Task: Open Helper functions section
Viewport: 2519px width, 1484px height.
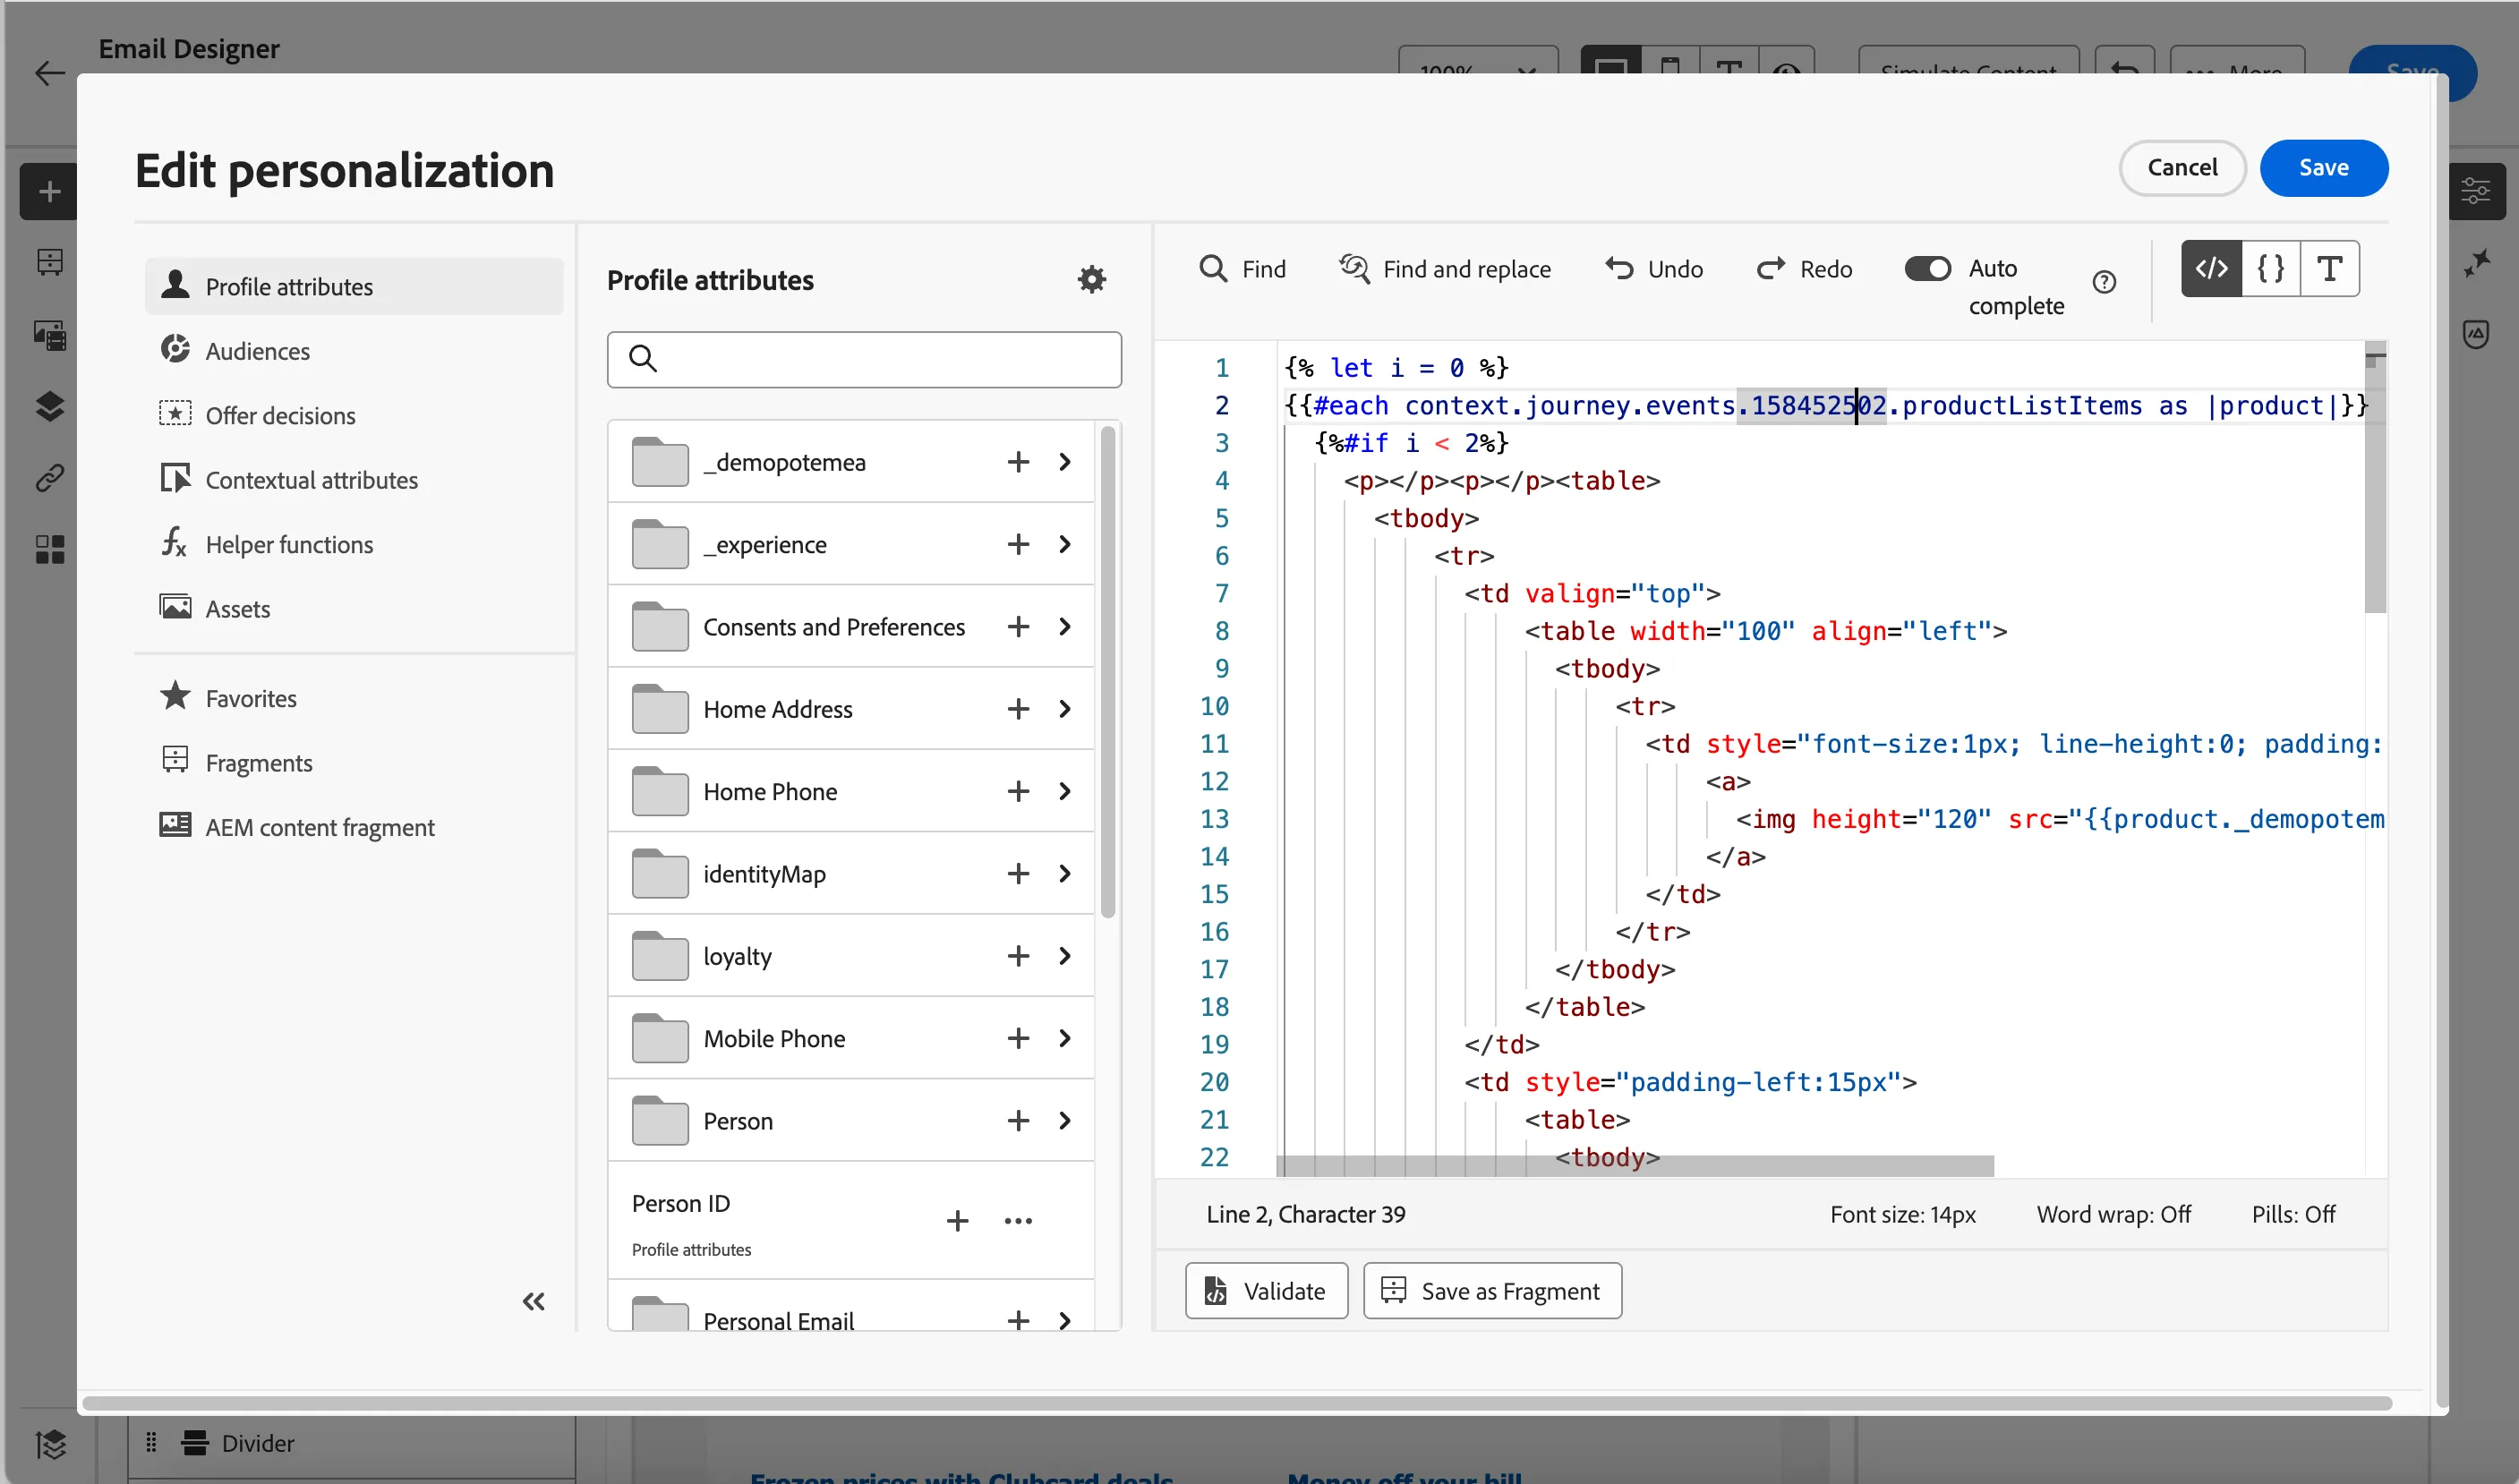Action: pyautogui.click(x=354, y=544)
